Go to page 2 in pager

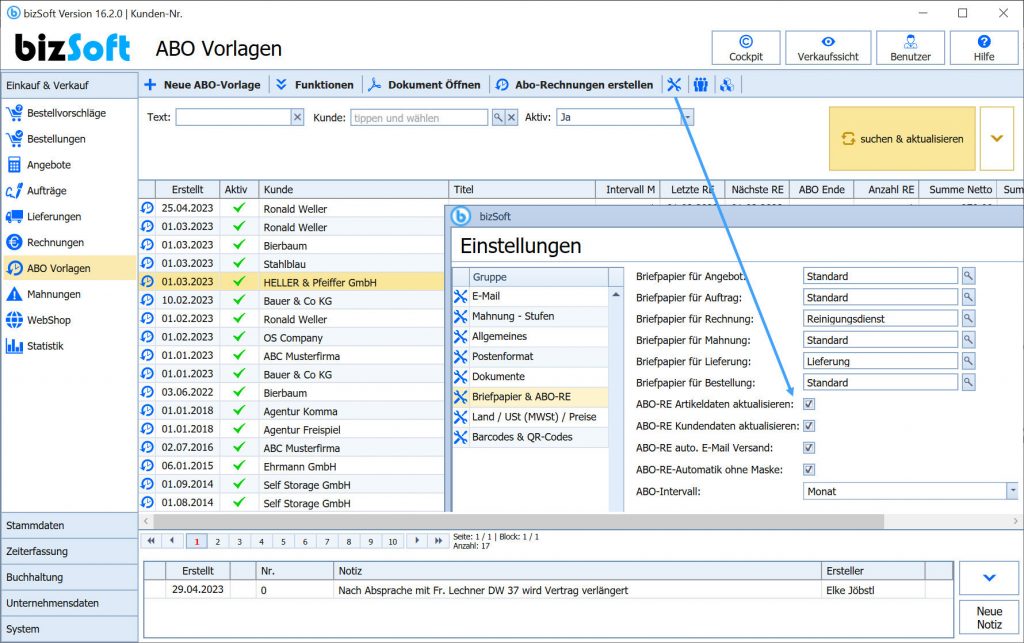pos(218,541)
